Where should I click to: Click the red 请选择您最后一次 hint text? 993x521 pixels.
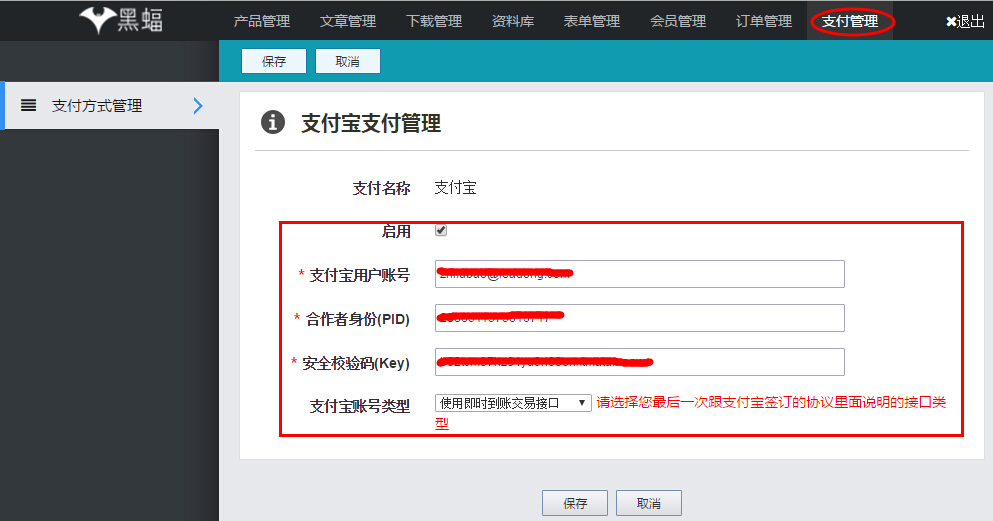click(x=690, y=413)
